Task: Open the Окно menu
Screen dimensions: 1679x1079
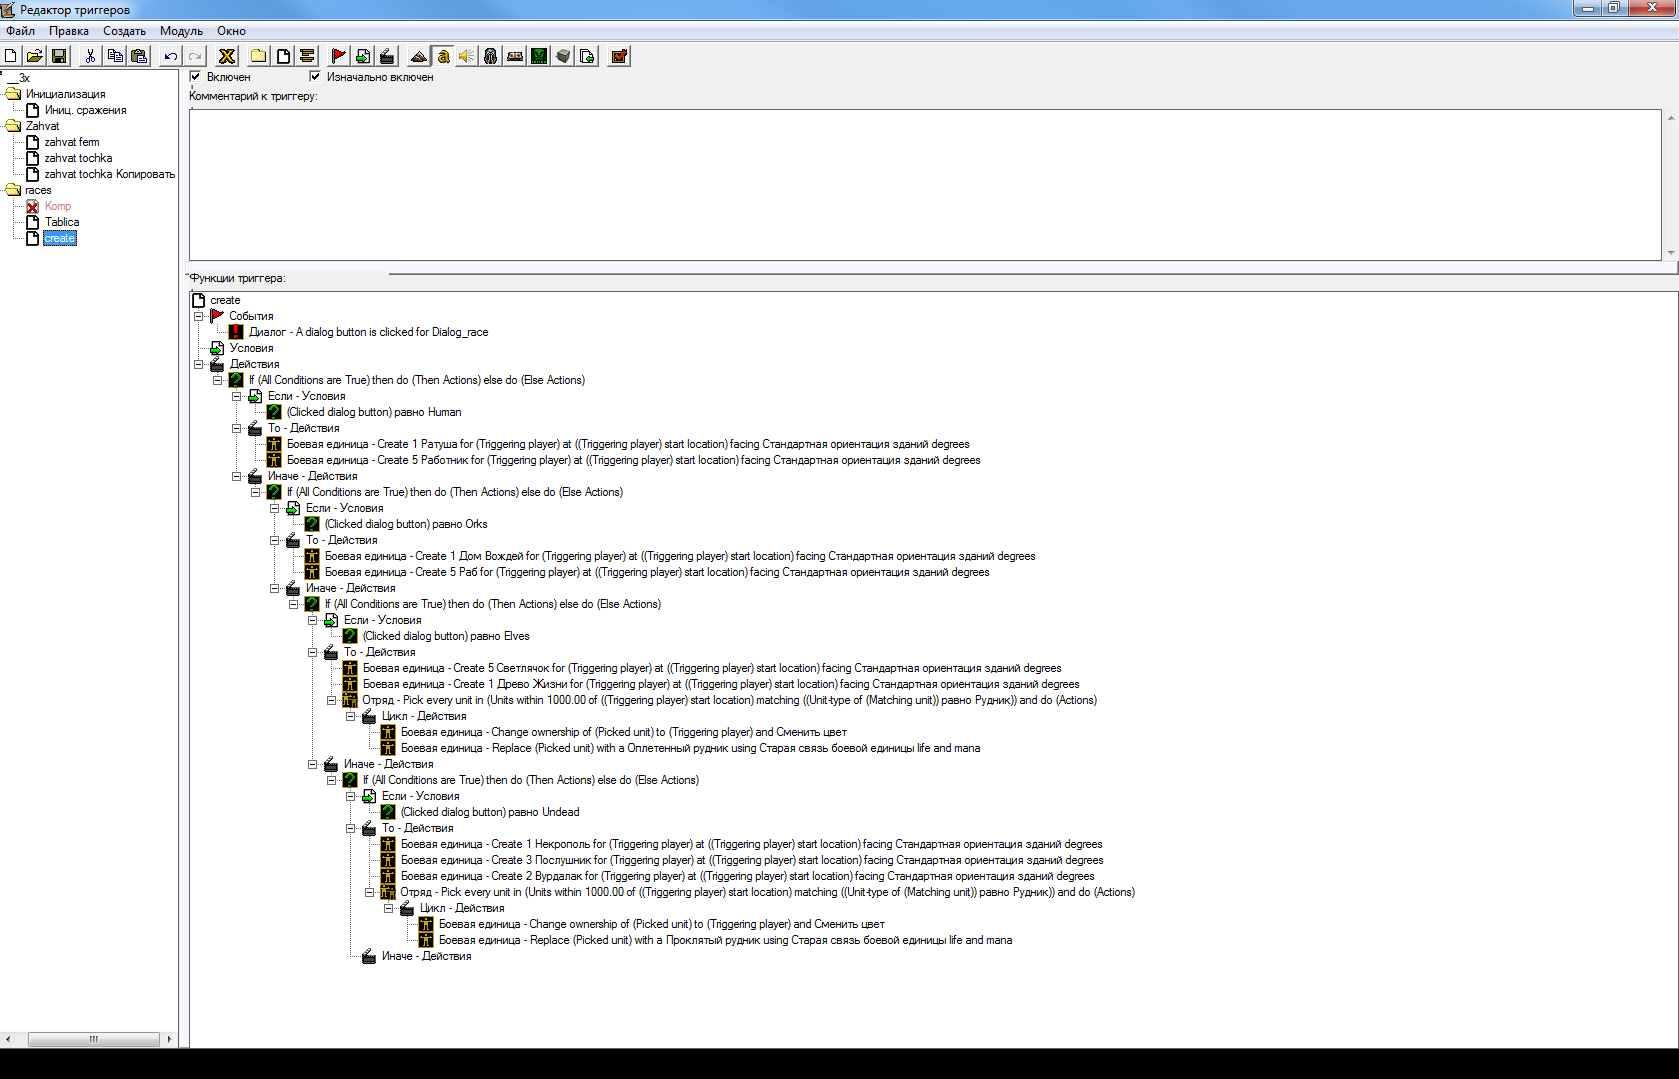Action: [231, 31]
